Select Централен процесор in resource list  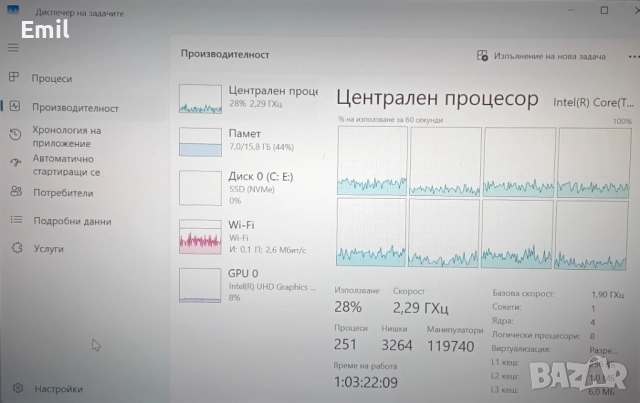248,98
